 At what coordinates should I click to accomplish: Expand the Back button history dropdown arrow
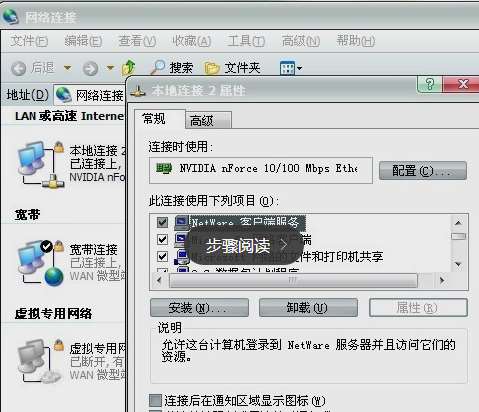click(68, 68)
